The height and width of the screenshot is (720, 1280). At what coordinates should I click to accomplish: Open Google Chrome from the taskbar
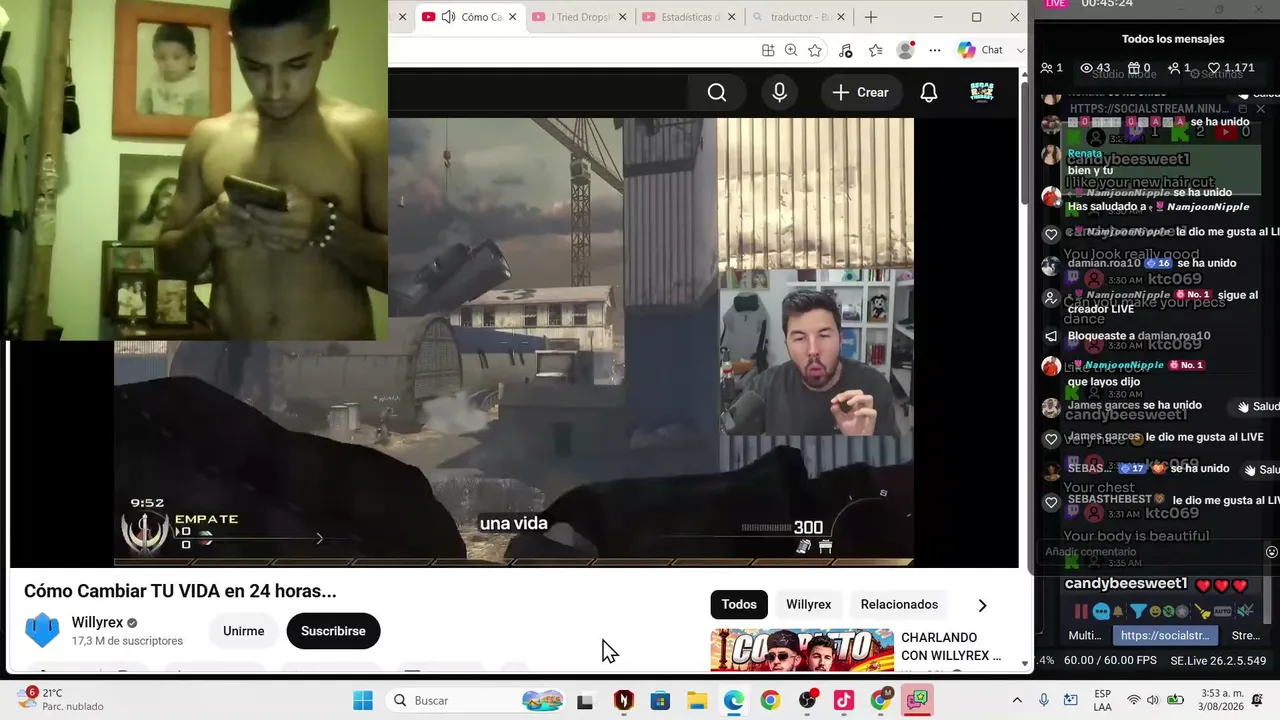[x=770, y=700]
